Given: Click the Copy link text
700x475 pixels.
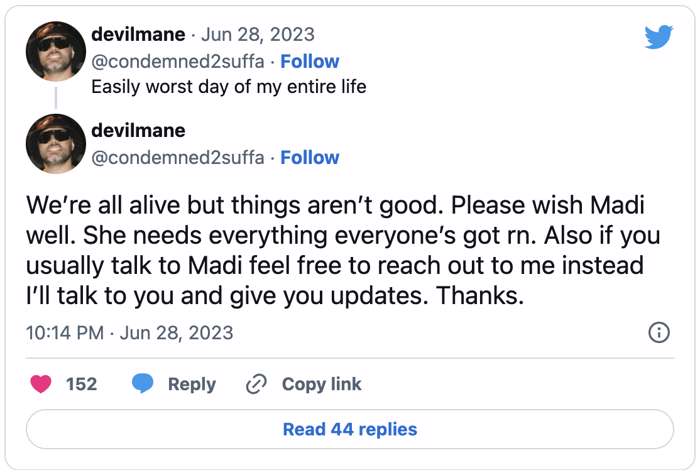Looking at the screenshot, I should (321, 384).
